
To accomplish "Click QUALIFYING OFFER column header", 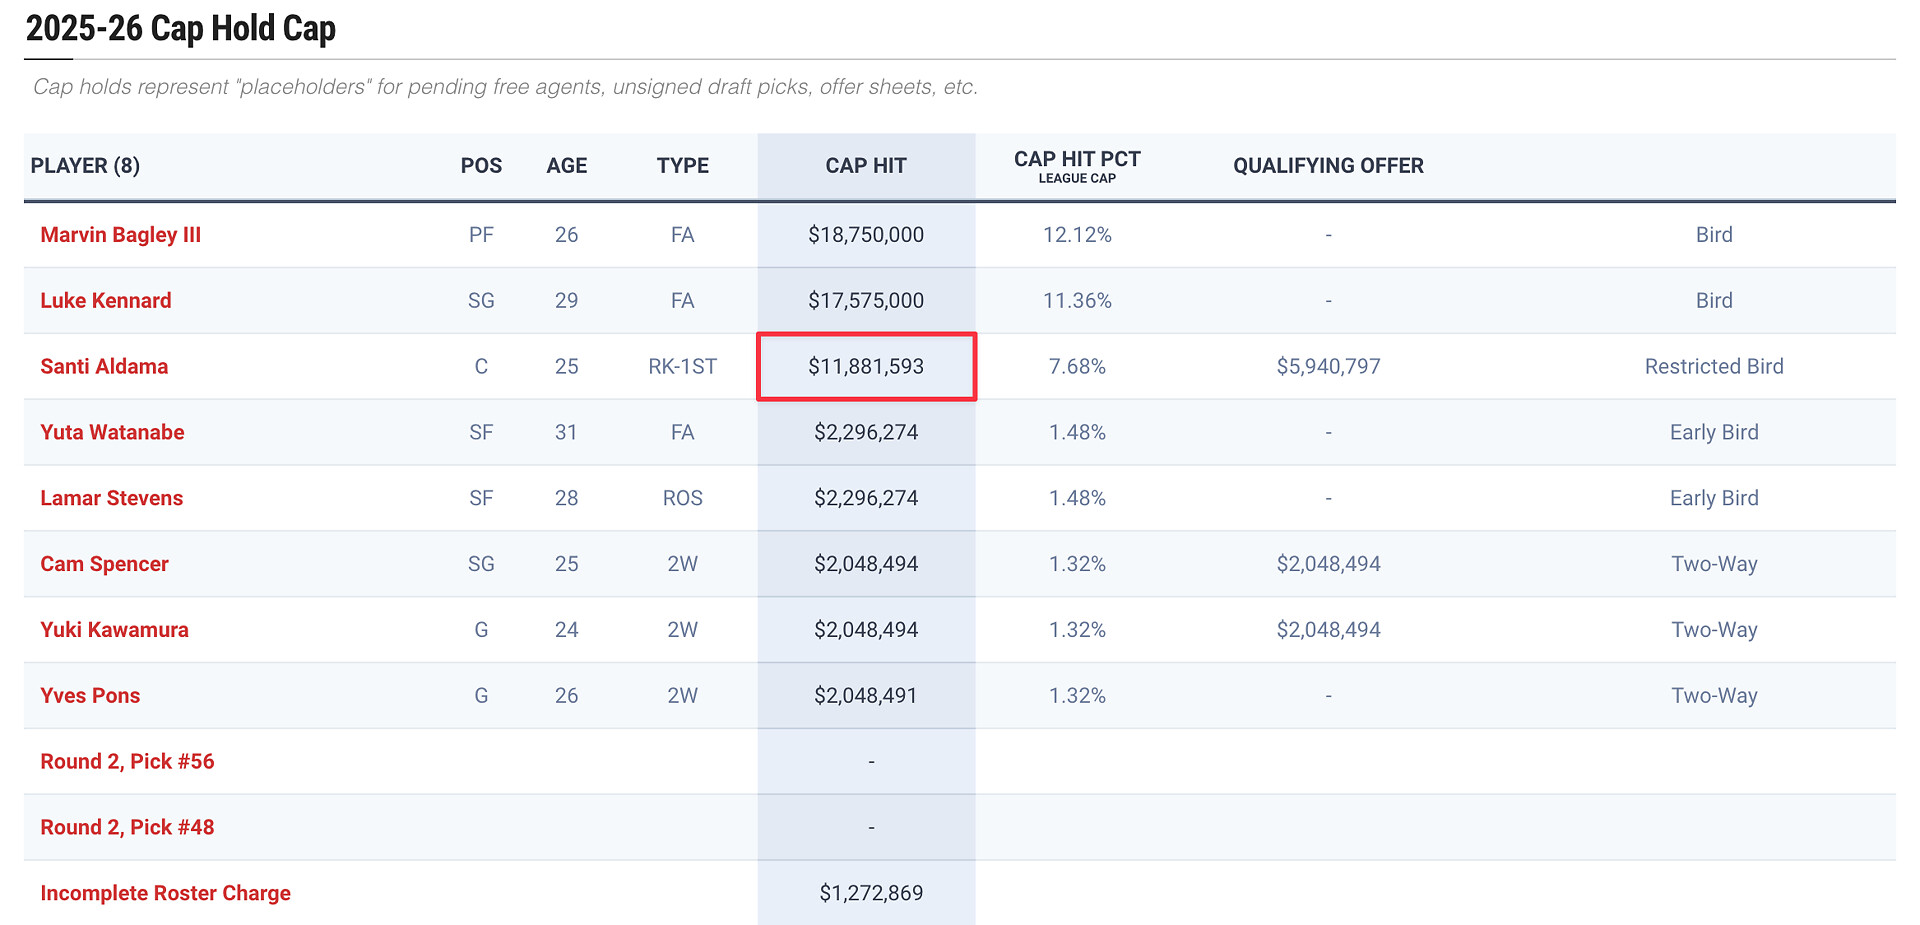I will pos(1328,166).
